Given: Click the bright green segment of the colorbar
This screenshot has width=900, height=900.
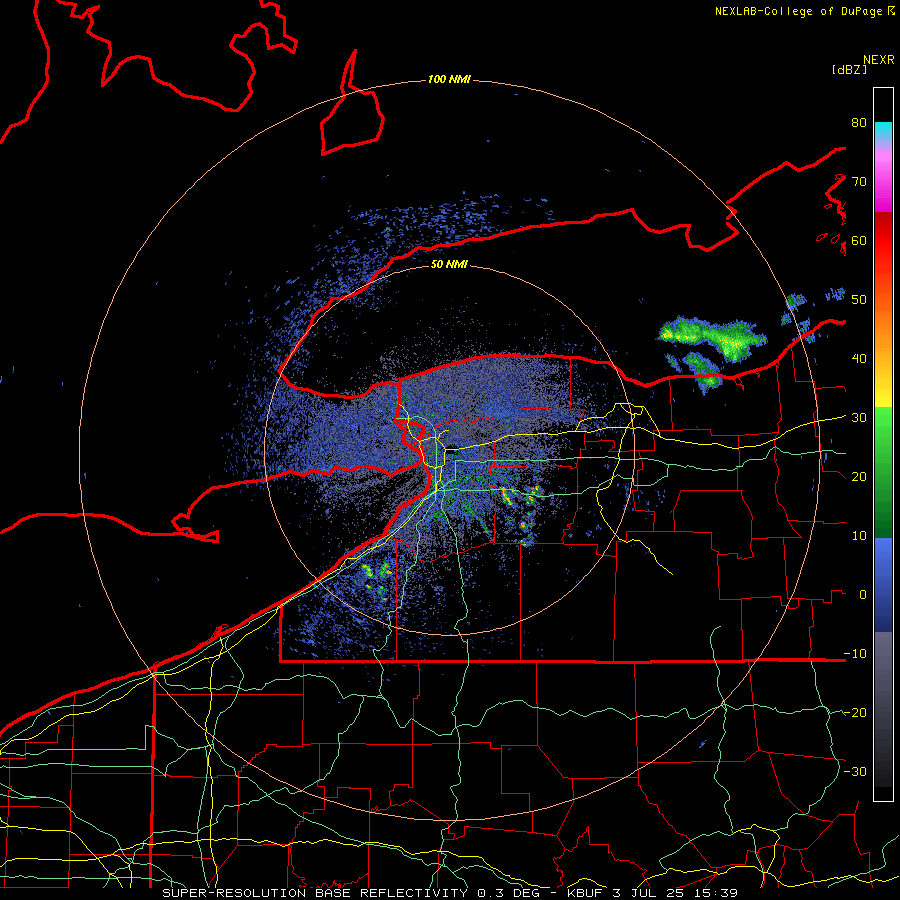Looking at the screenshot, I should [x=883, y=436].
